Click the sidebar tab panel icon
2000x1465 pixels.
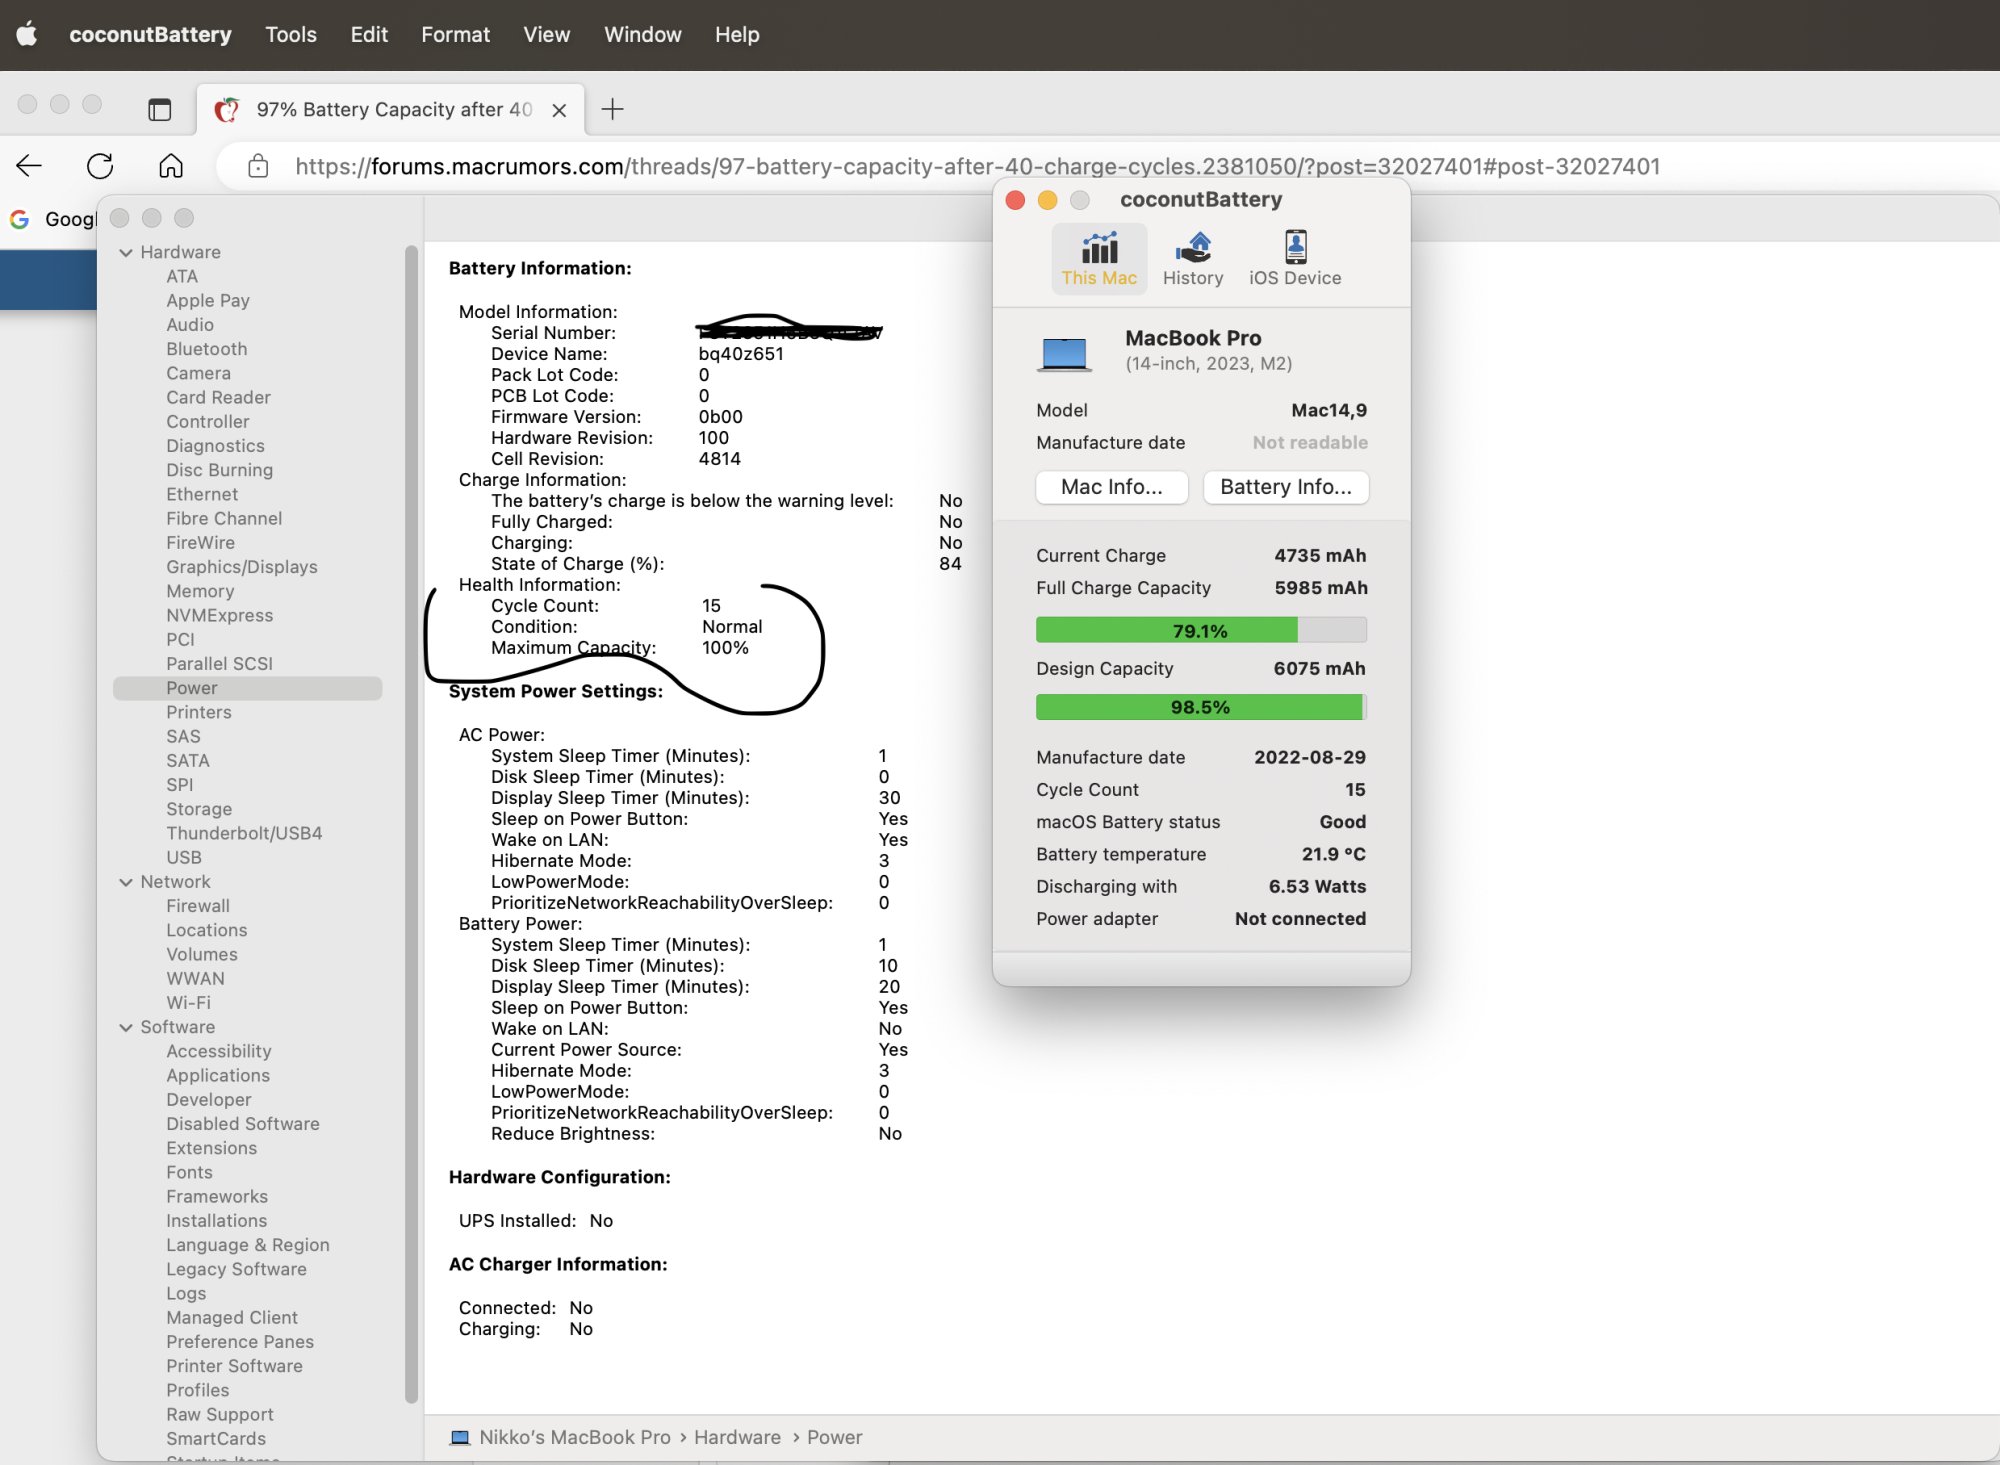(159, 110)
